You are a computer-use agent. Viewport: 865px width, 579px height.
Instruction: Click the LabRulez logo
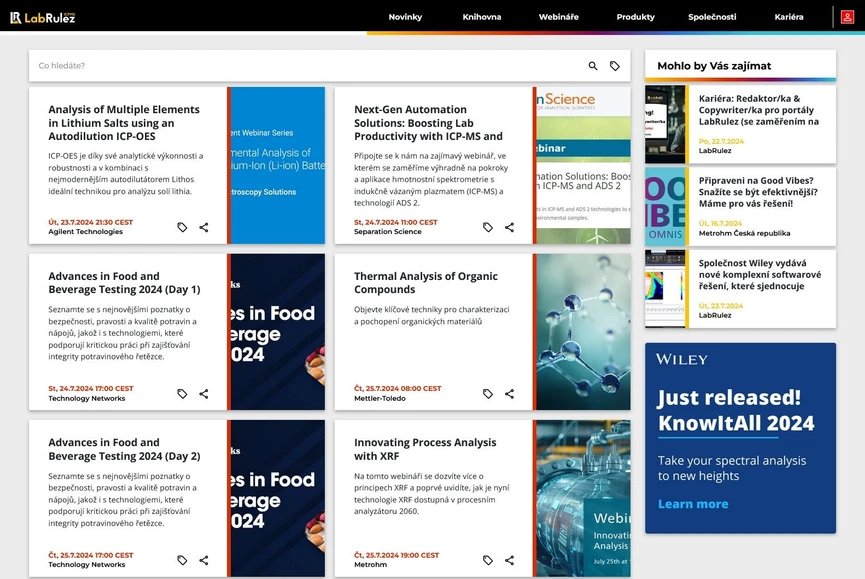coord(42,18)
